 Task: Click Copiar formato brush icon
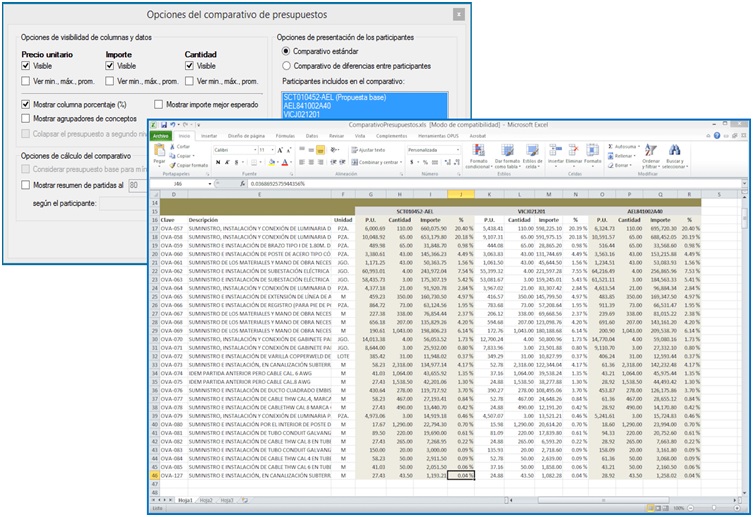(x=174, y=164)
